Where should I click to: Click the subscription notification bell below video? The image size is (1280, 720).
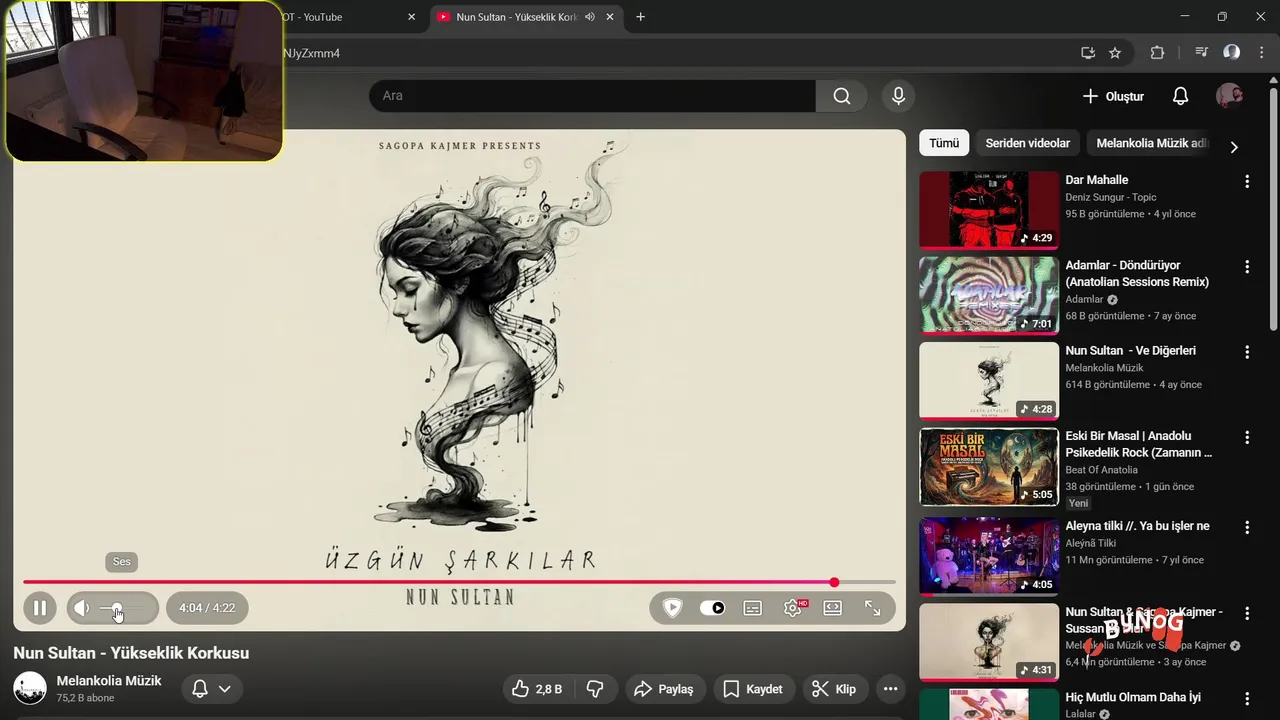[x=200, y=689]
